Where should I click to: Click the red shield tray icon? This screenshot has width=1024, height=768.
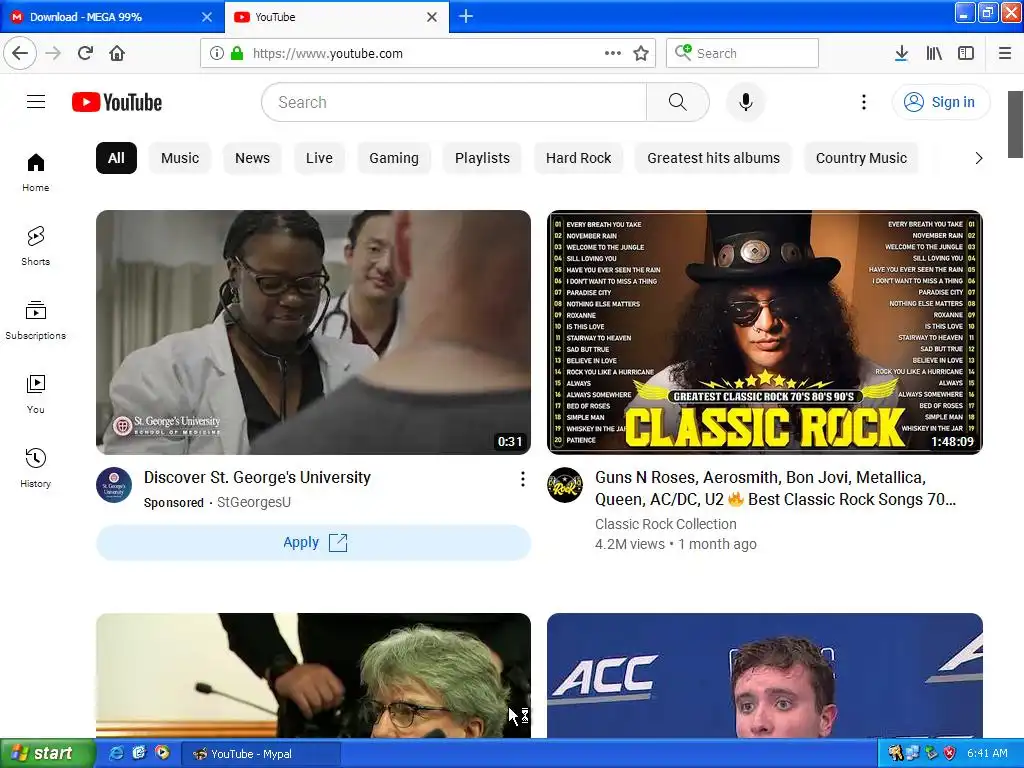tap(950, 753)
